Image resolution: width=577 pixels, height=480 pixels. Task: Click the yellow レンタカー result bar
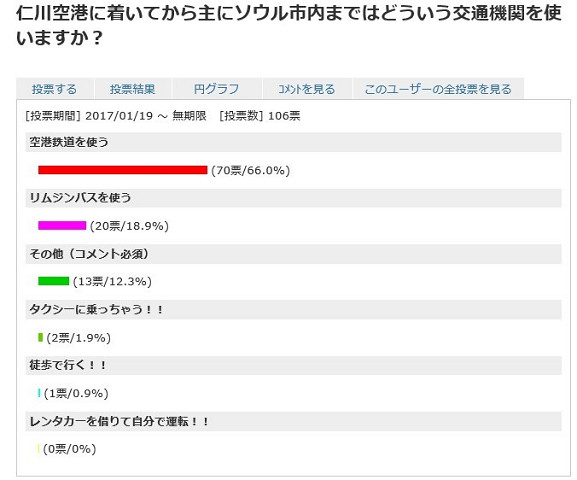pyautogui.click(x=38, y=449)
